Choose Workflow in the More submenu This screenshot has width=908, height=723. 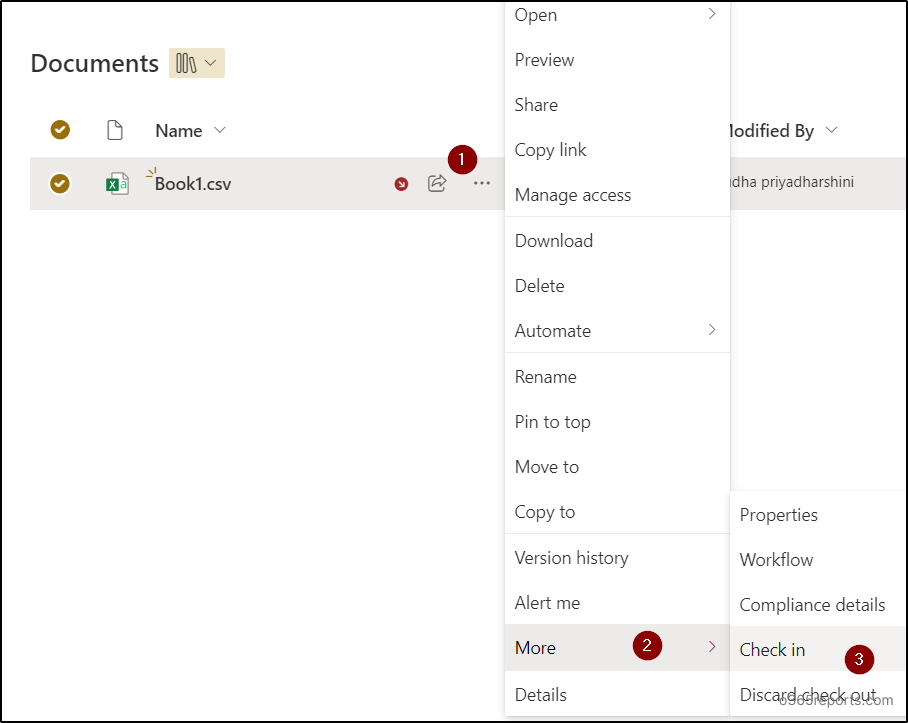(818, 560)
